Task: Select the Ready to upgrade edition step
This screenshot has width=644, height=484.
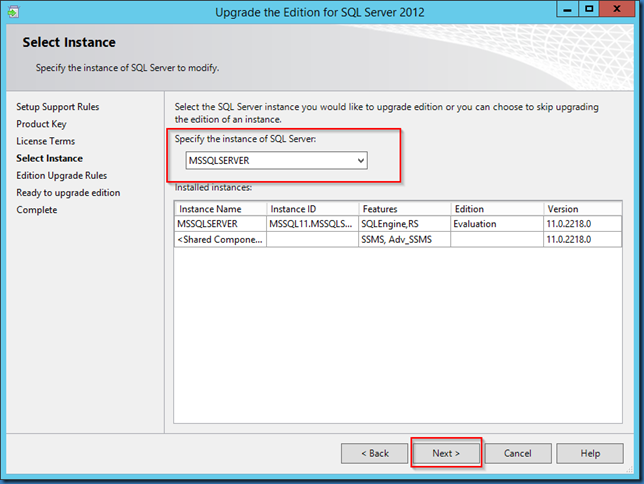Action: click(x=68, y=193)
